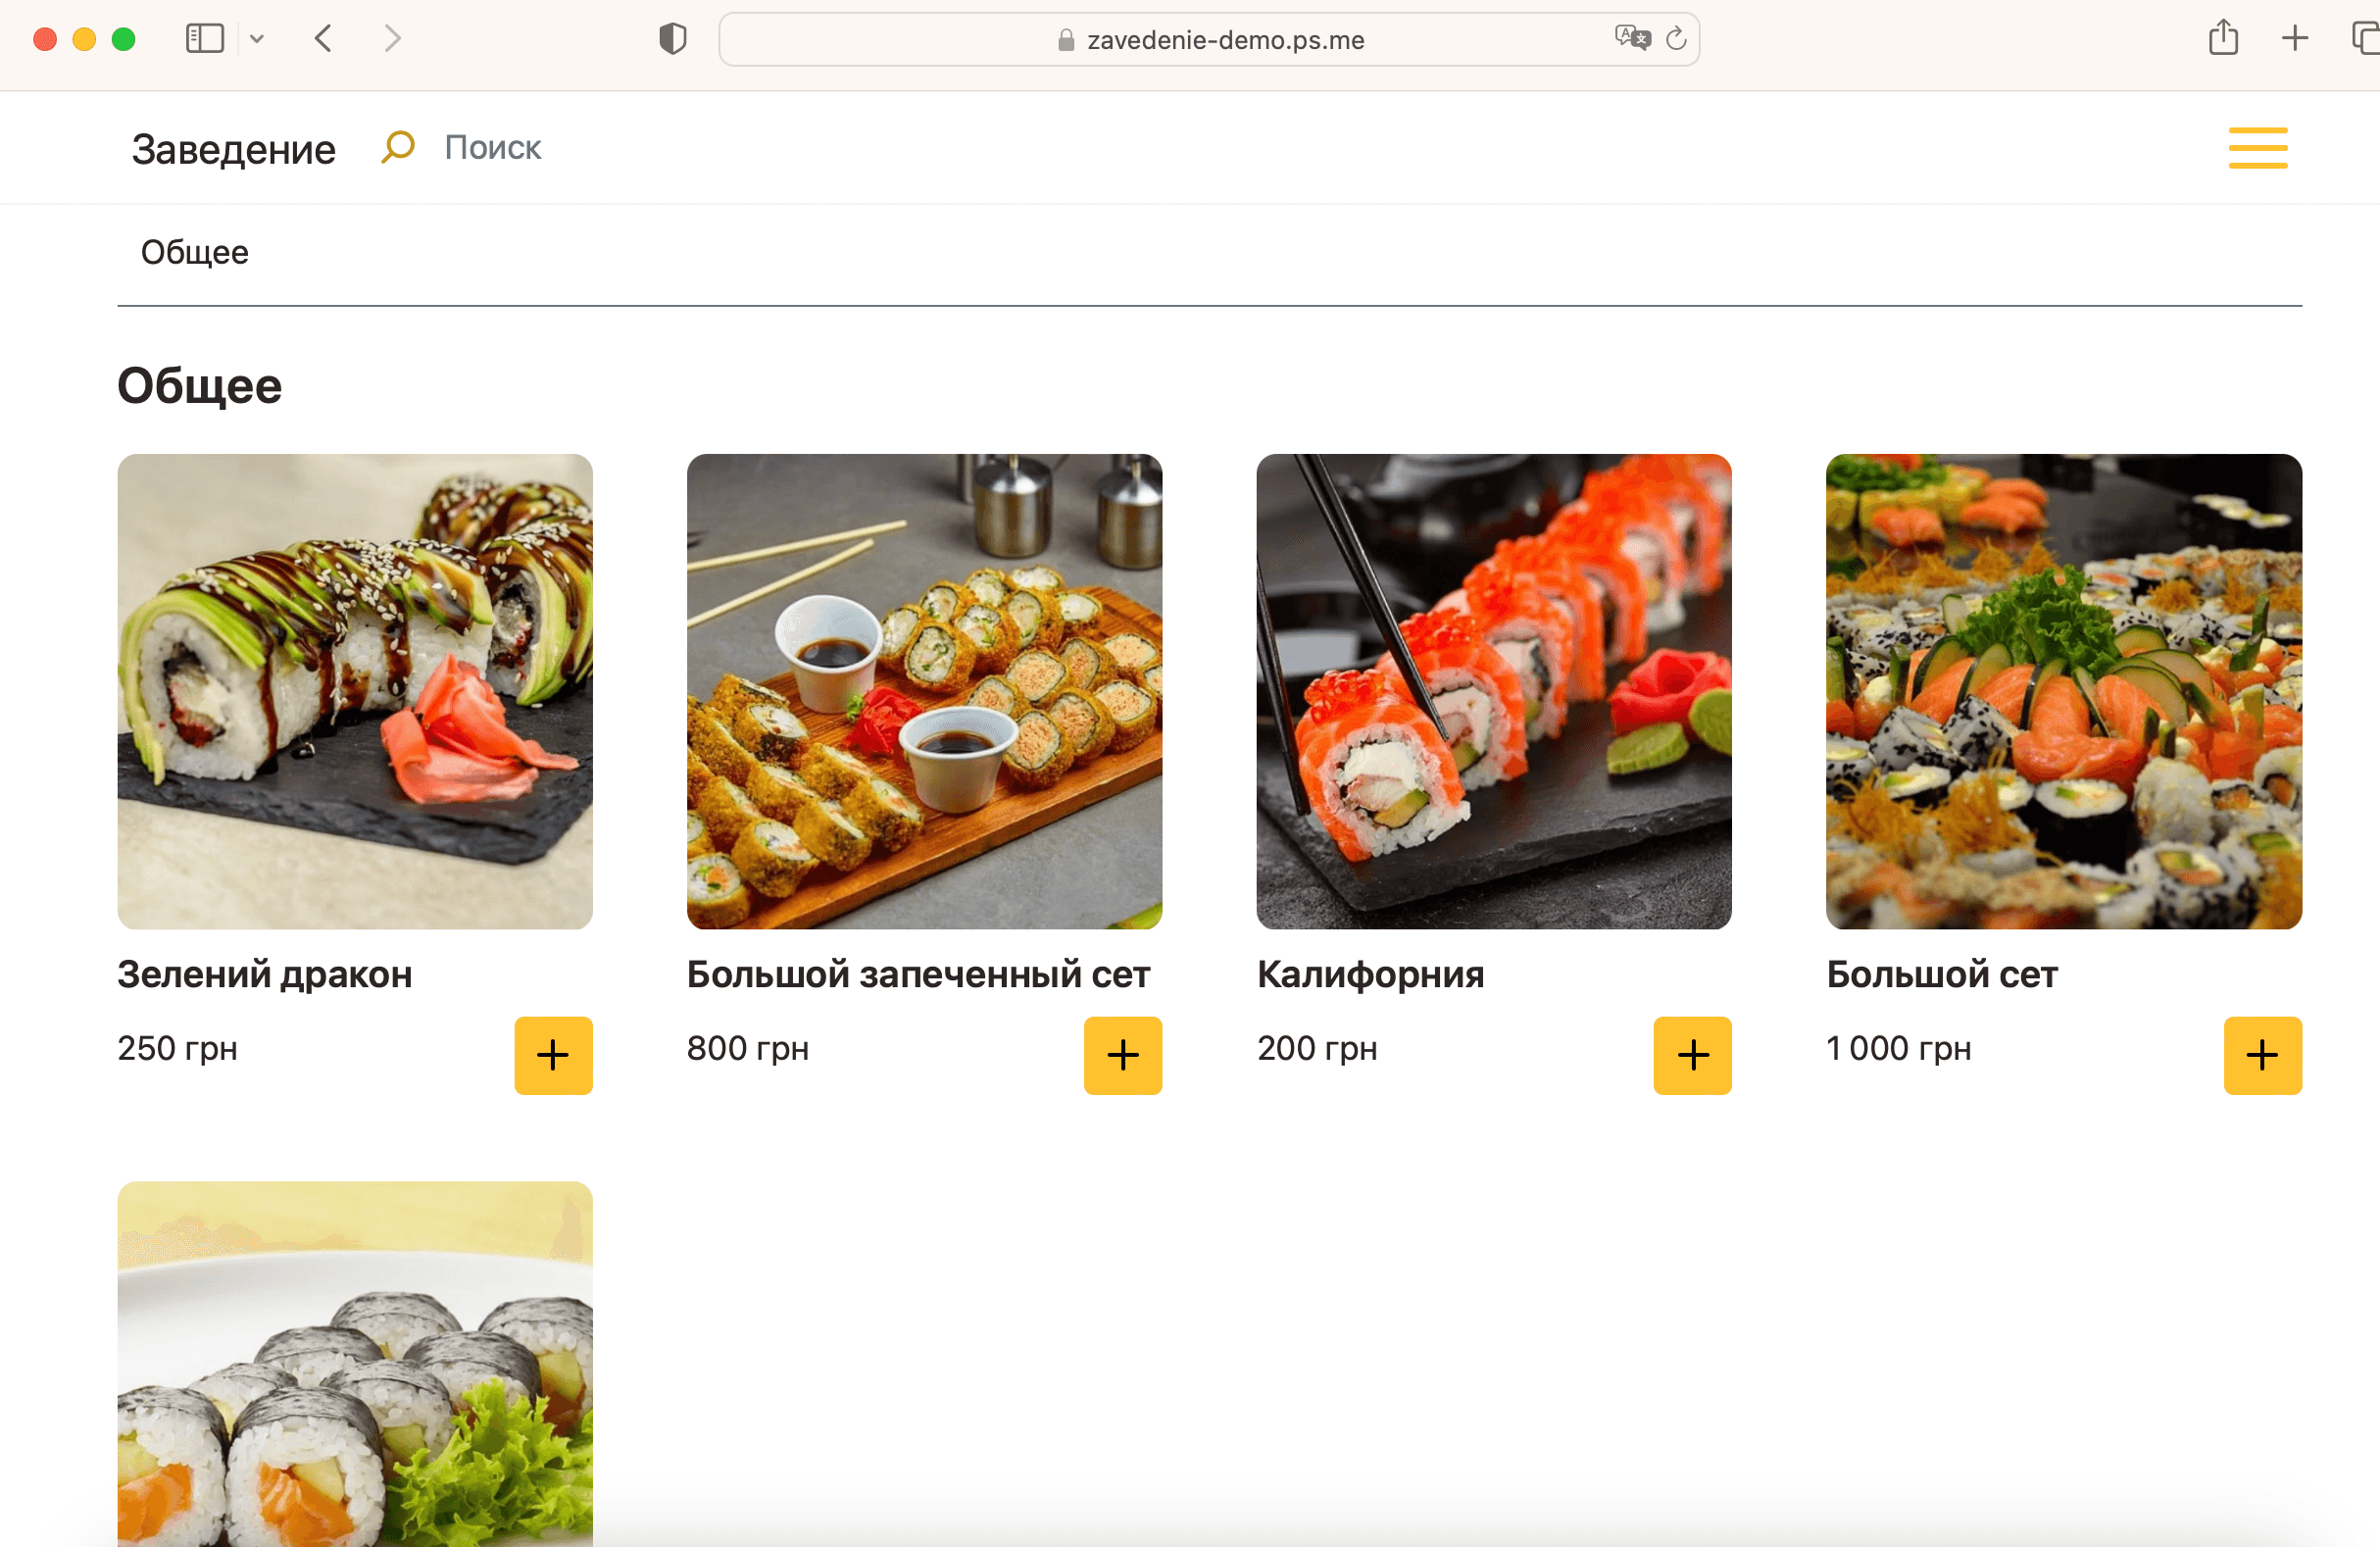Reload the page with refresh icon

tap(1676, 39)
